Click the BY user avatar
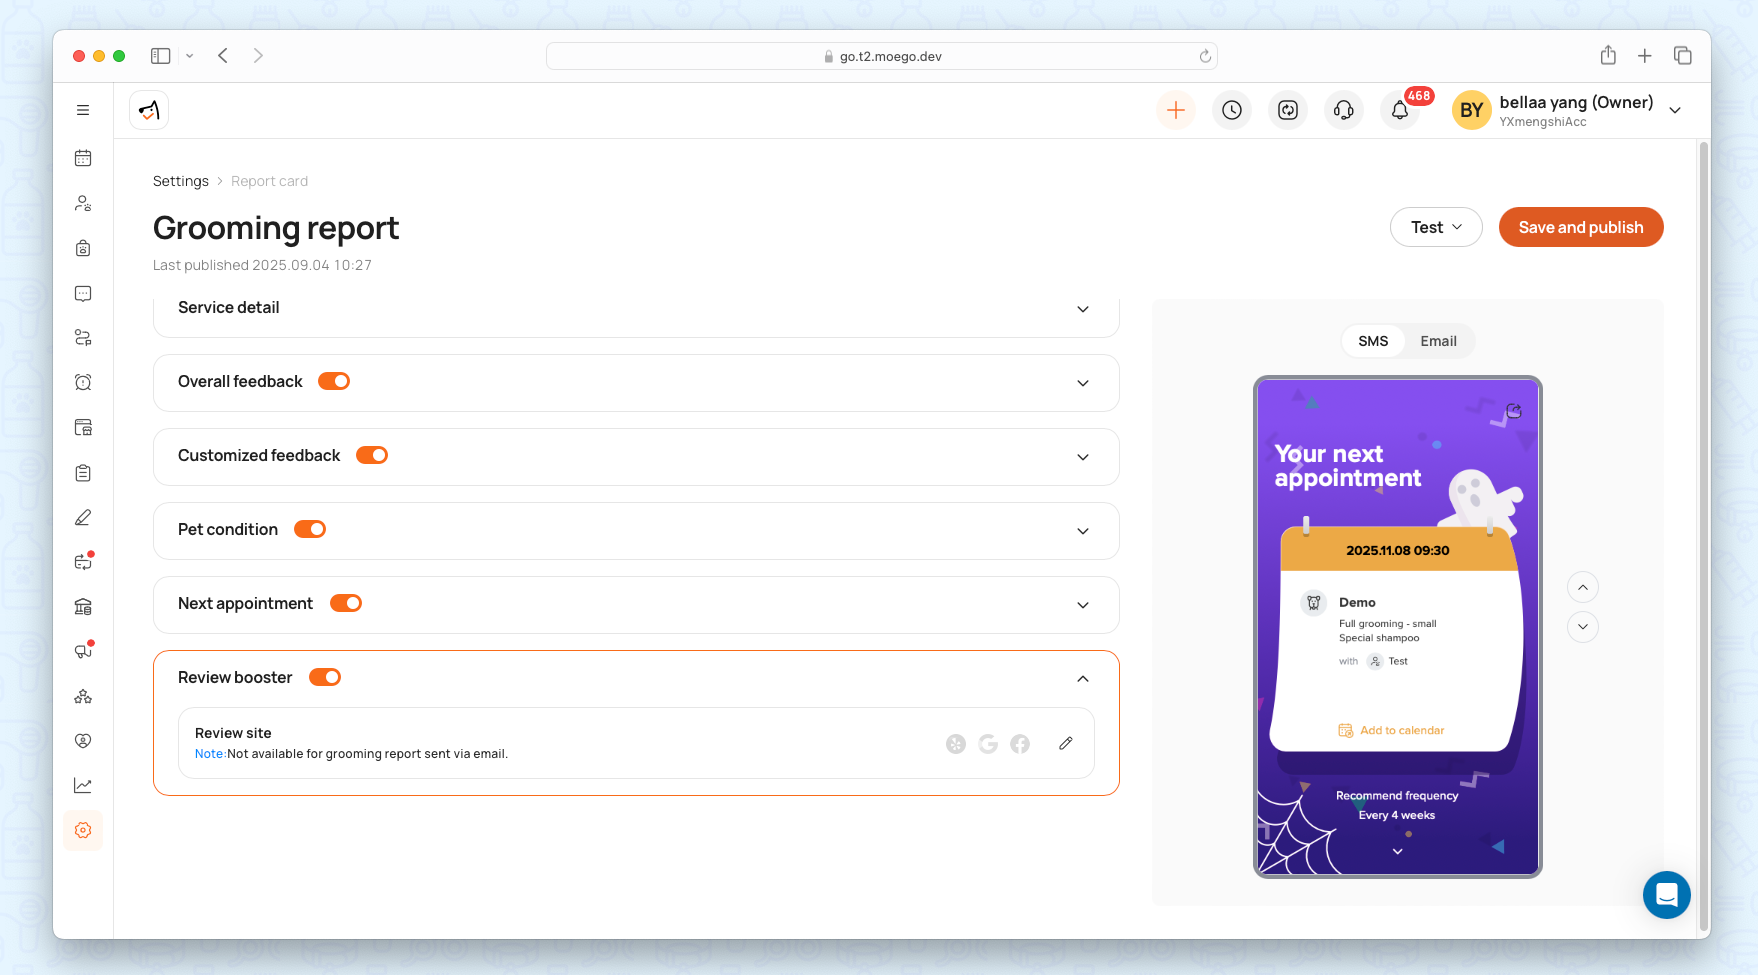1758x975 pixels. (x=1471, y=110)
